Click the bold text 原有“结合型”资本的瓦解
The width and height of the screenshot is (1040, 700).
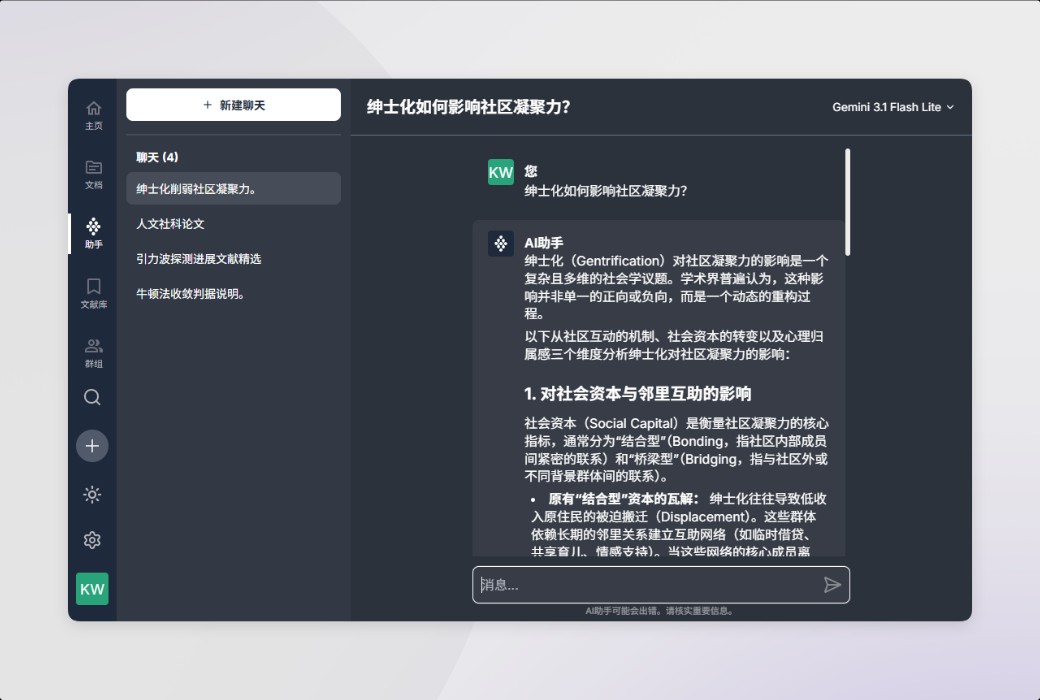(x=623, y=499)
